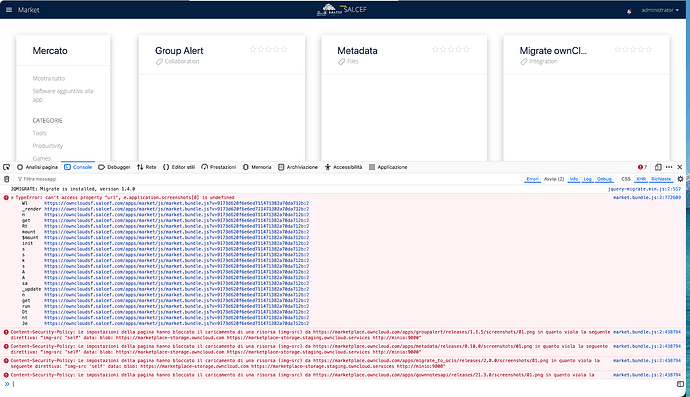Open console settings gear icon
This screenshot has width=690, height=397.
[680, 179]
